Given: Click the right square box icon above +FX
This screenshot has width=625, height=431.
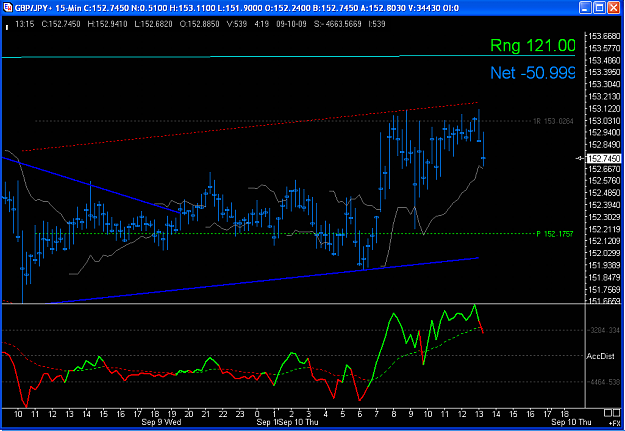Looking at the screenshot, I should point(617,412).
